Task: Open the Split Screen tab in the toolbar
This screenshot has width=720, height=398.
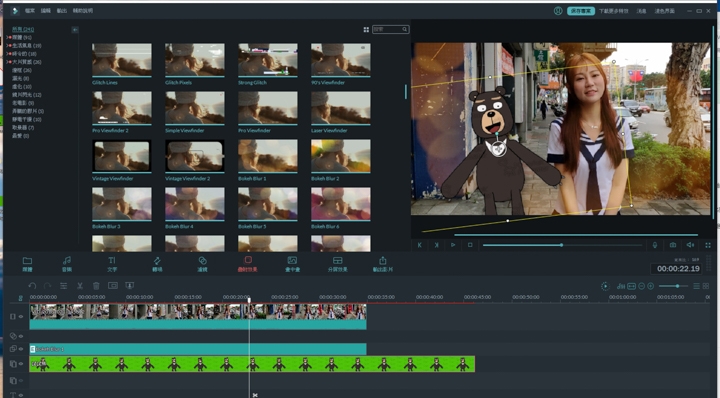Action: tap(338, 264)
